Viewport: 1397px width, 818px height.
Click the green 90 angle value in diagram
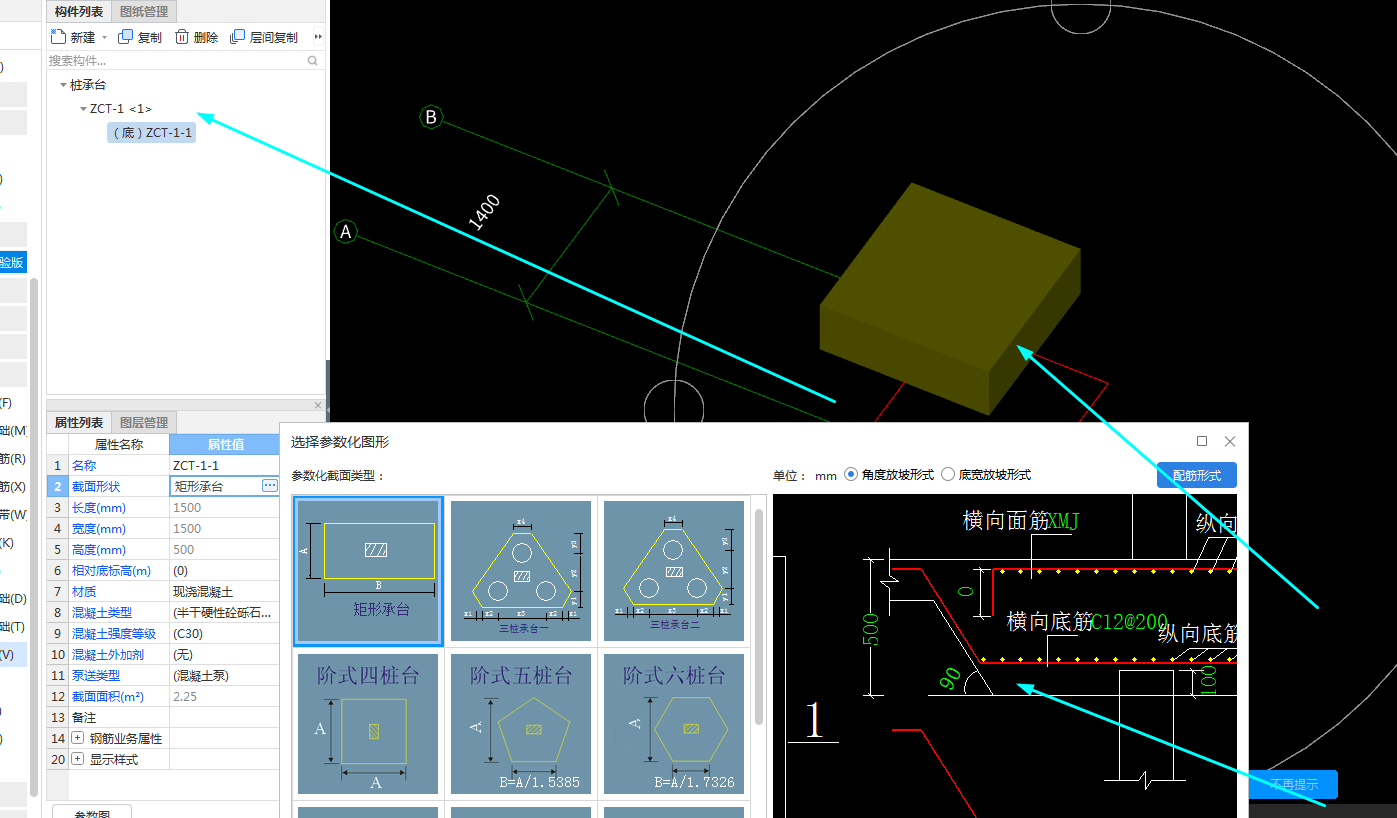coord(949,678)
